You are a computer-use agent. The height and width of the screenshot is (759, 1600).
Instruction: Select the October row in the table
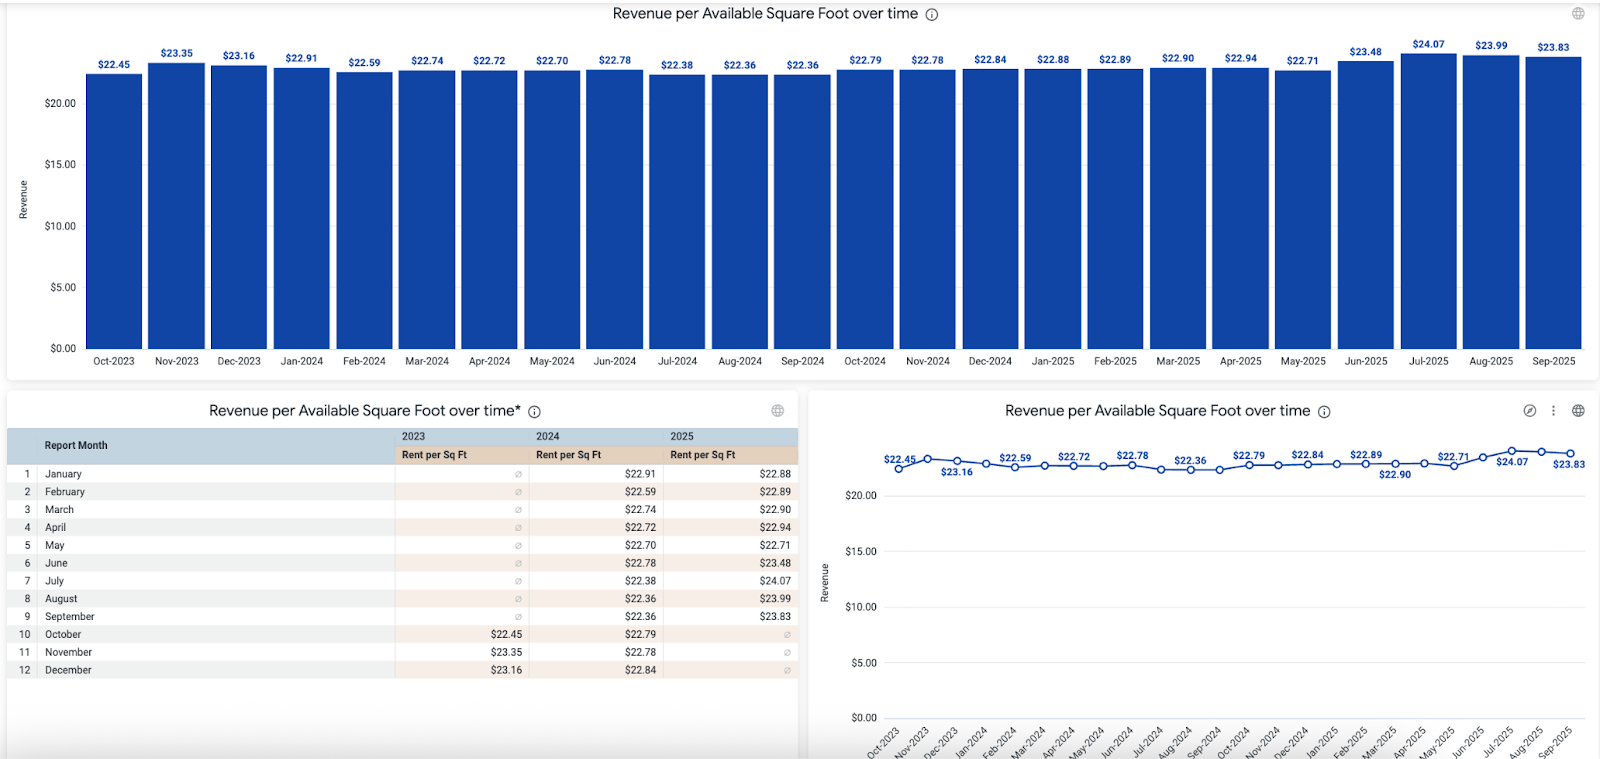point(63,635)
